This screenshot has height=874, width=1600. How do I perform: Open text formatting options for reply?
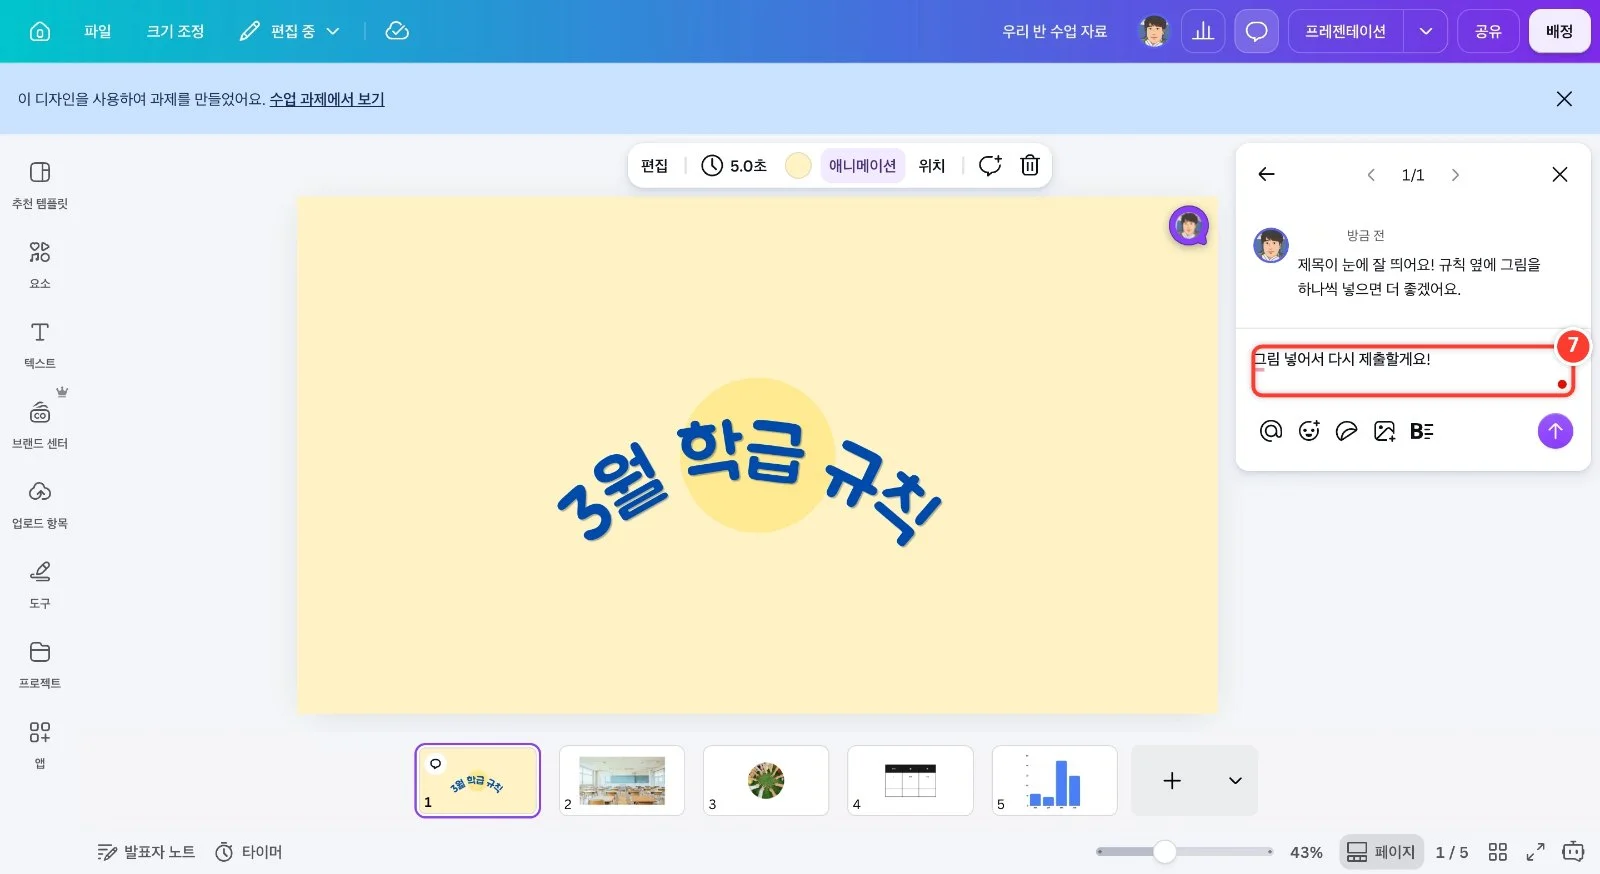click(x=1422, y=431)
